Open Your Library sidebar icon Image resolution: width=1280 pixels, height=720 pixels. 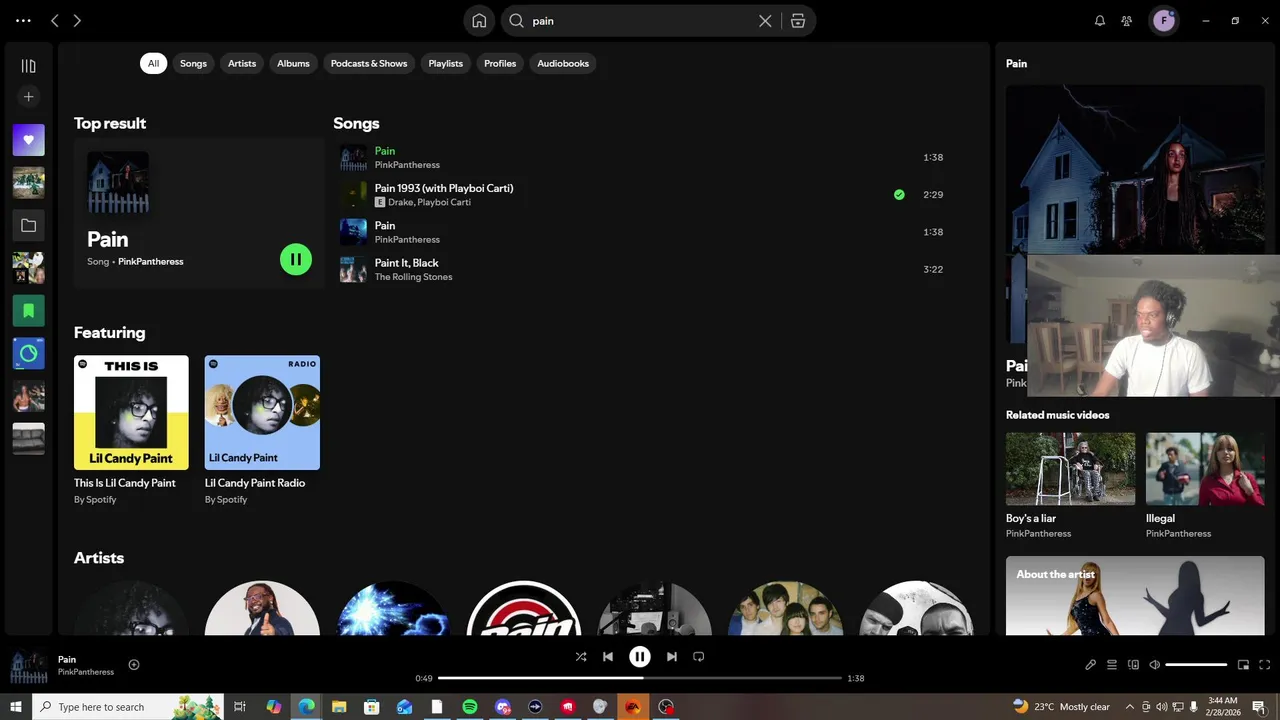click(28, 66)
